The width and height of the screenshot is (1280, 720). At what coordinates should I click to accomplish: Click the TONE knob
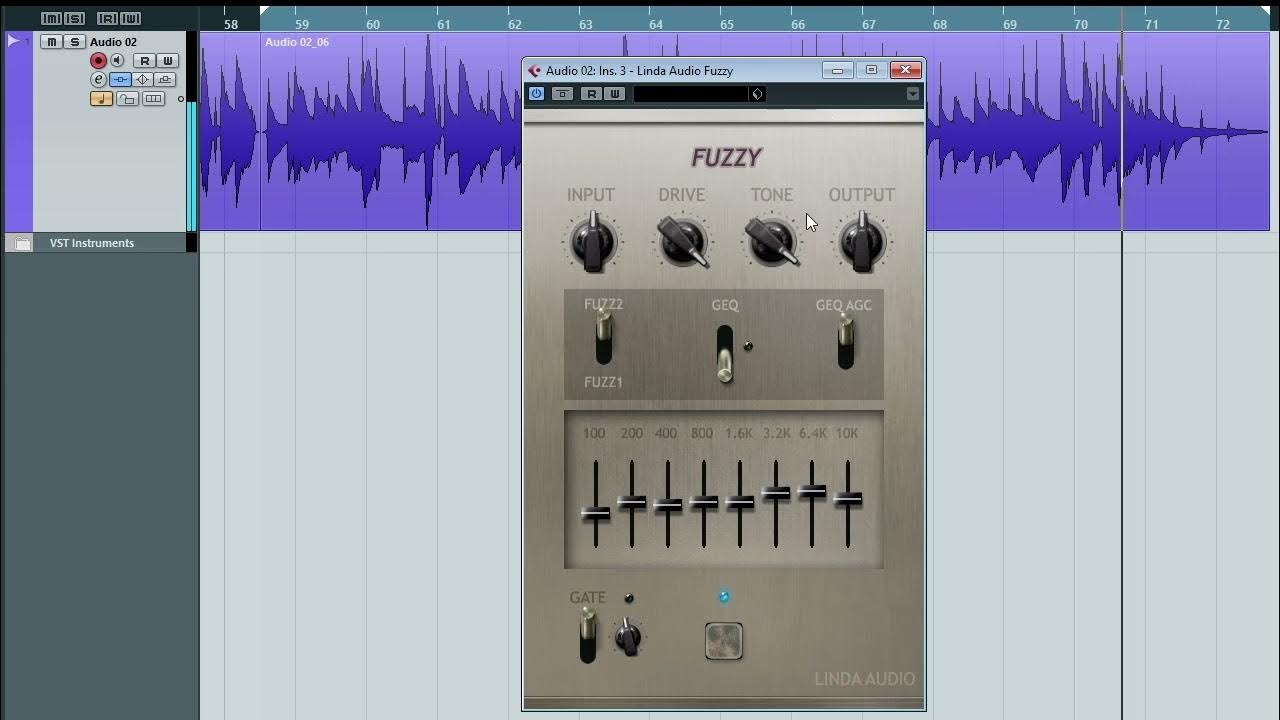click(x=772, y=242)
